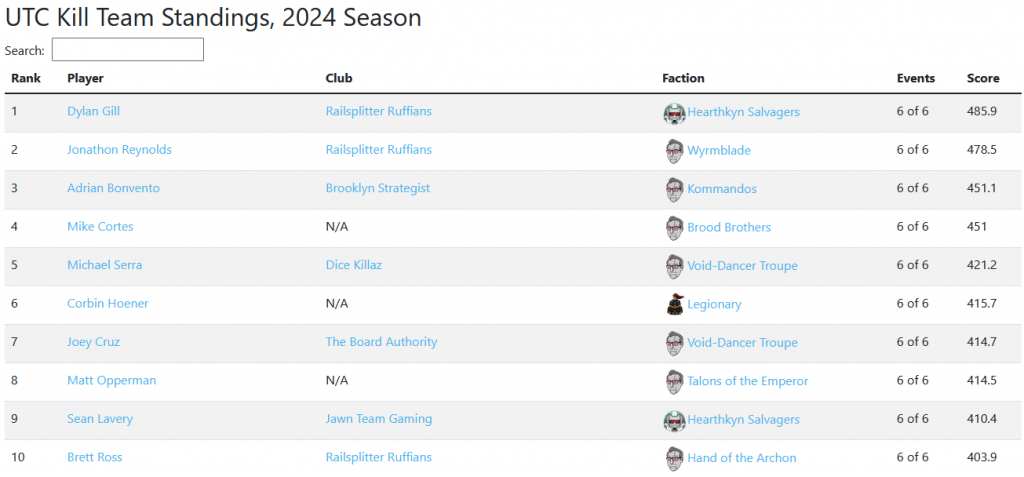Image resolution: width=1024 pixels, height=477 pixels.
Task: Visit the Dice Killaz club page
Action: tap(354, 265)
